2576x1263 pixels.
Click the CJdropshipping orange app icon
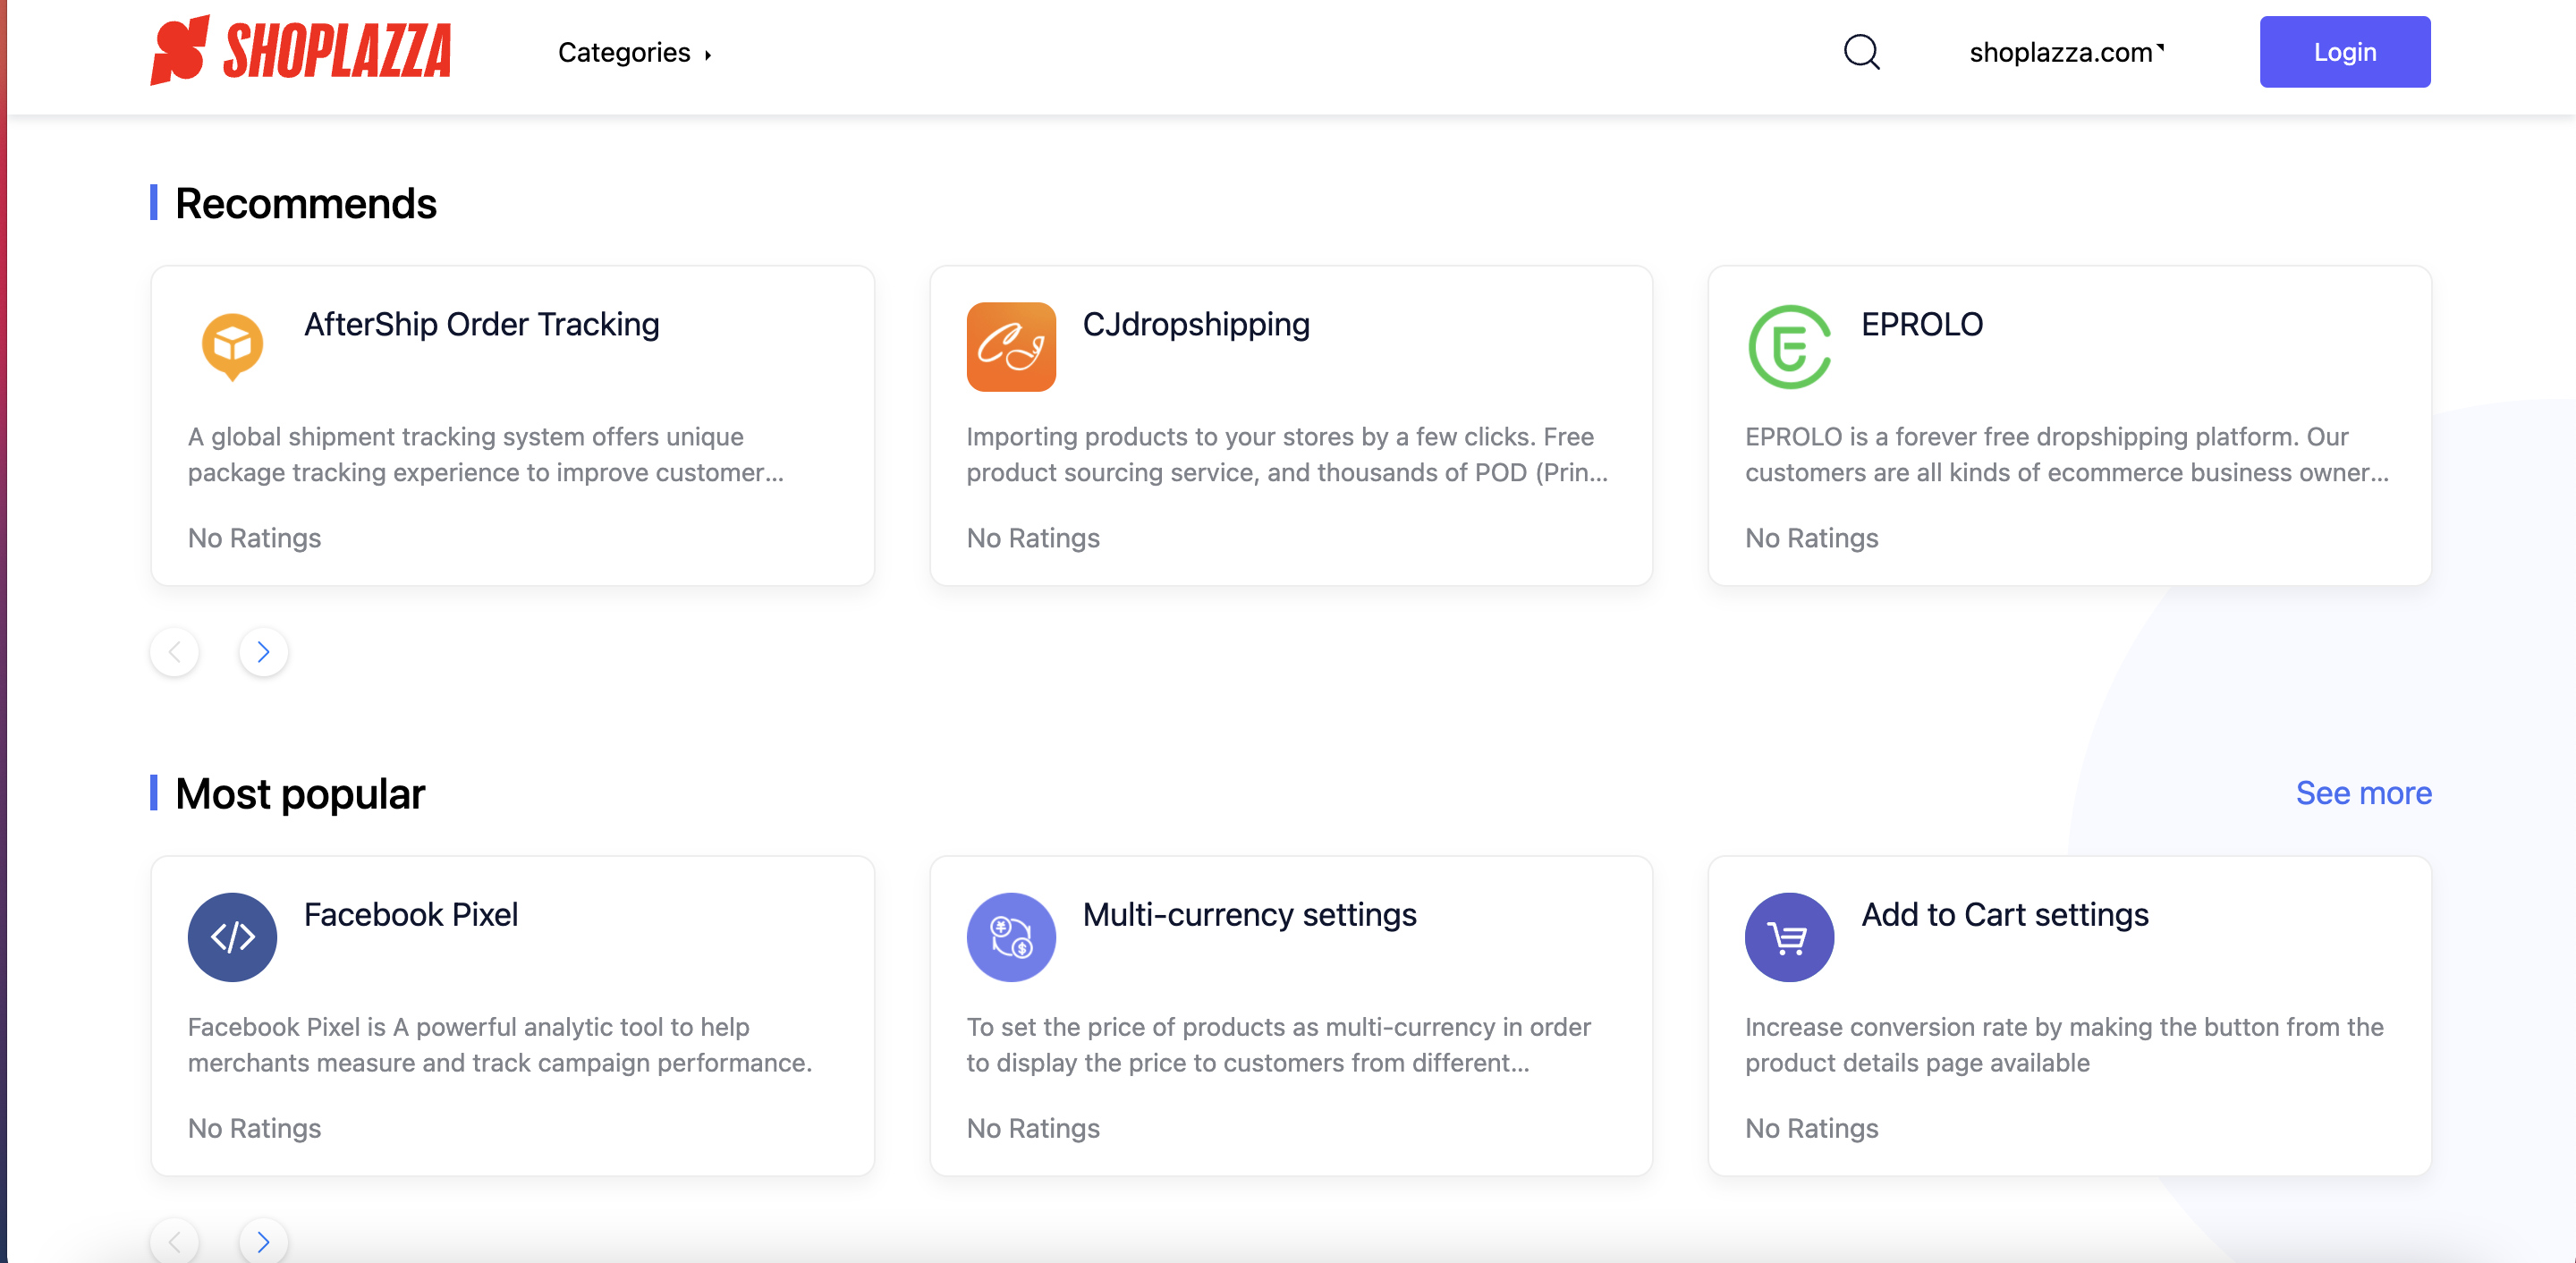pyautogui.click(x=1010, y=346)
